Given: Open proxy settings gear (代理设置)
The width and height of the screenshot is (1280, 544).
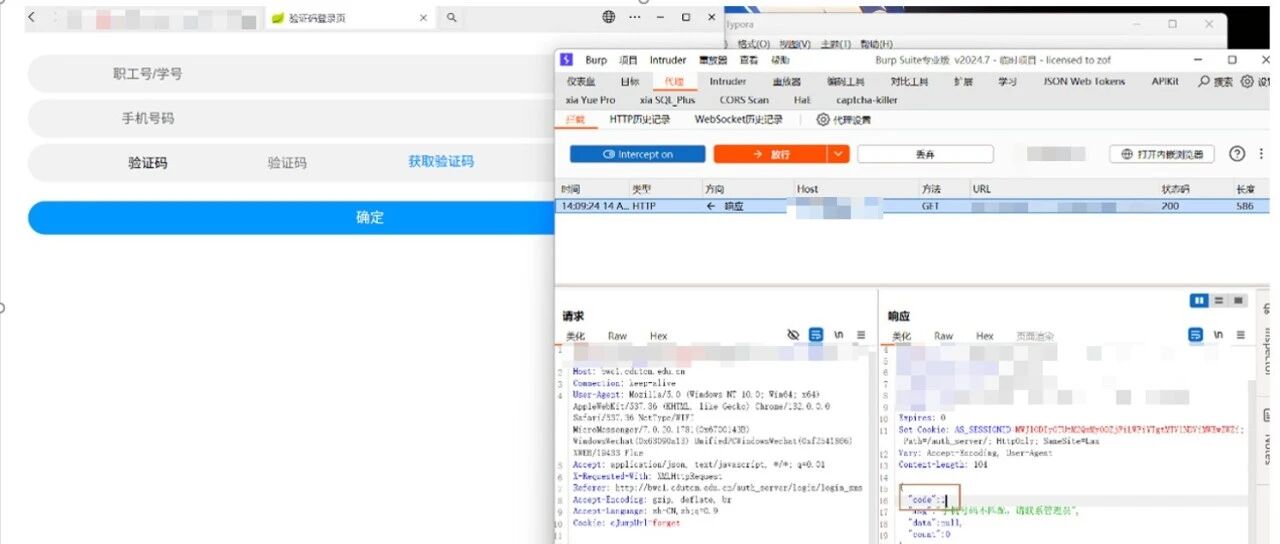Looking at the screenshot, I should [823, 119].
